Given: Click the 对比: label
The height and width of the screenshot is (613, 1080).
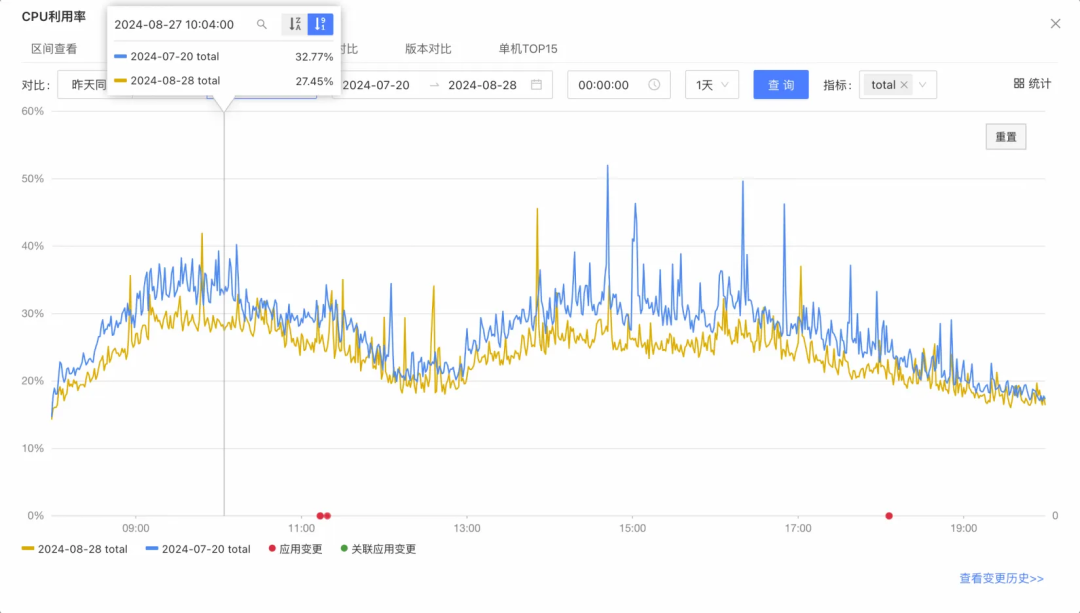Looking at the screenshot, I should pos(36,85).
